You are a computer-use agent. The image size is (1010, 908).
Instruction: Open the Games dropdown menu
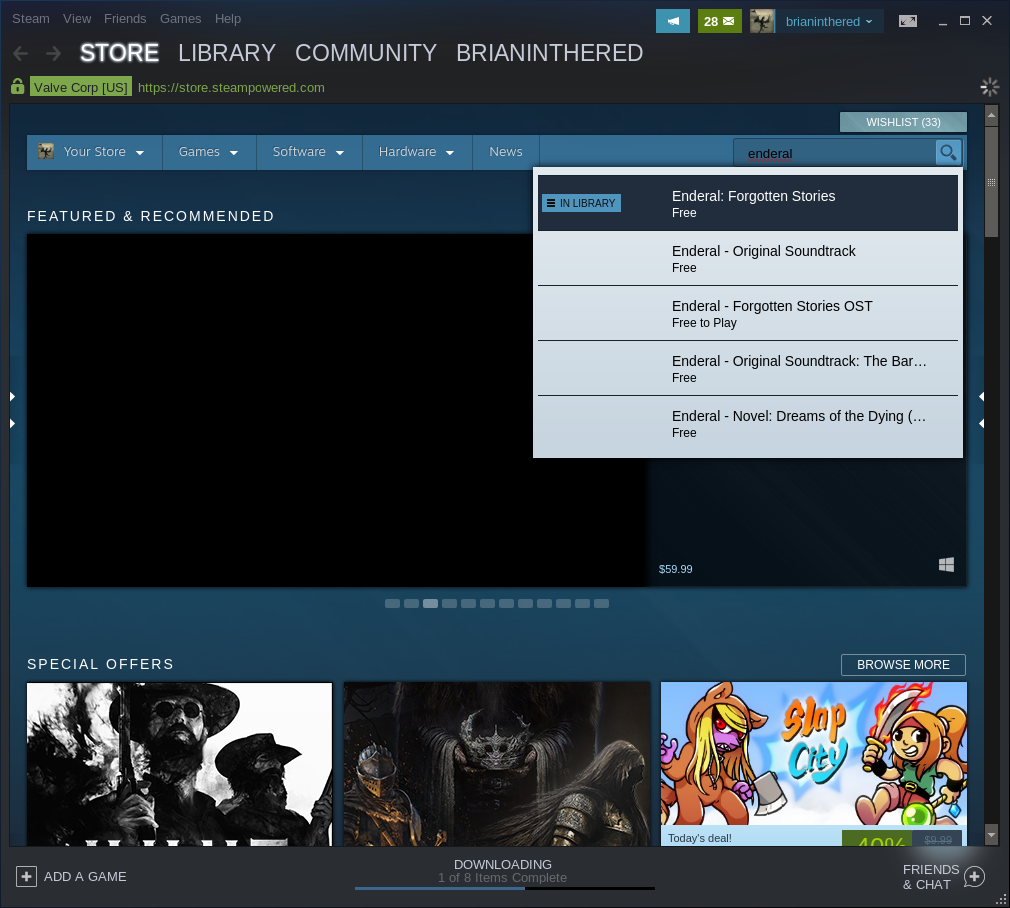(x=209, y=152)
